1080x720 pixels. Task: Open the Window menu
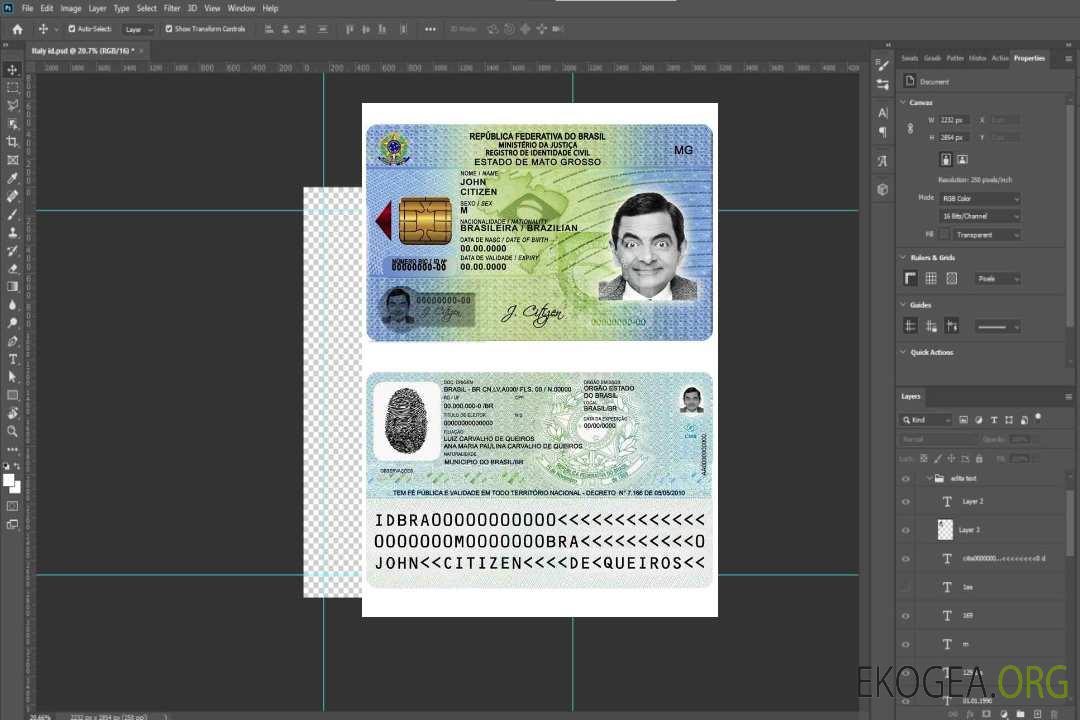click(x=241, y=8)
